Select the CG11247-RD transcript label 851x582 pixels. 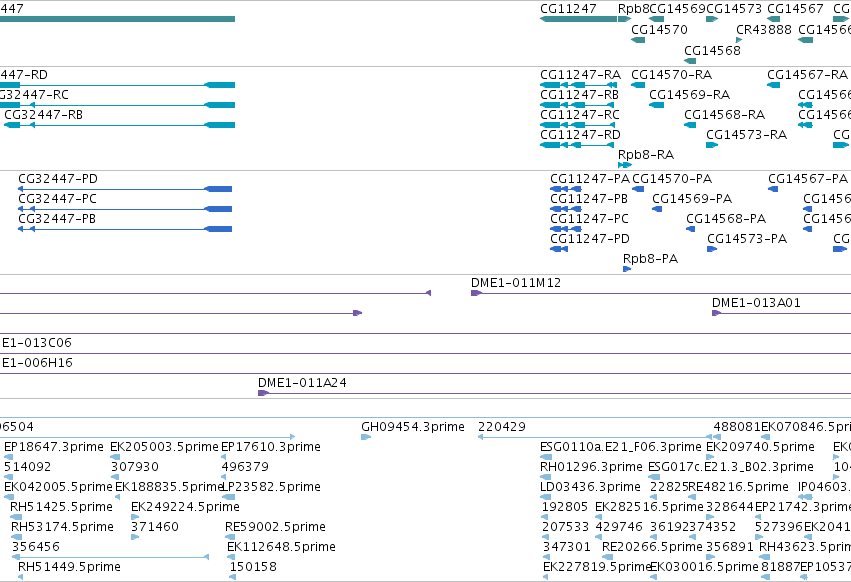pyautogui.click(x=580, y=135)
